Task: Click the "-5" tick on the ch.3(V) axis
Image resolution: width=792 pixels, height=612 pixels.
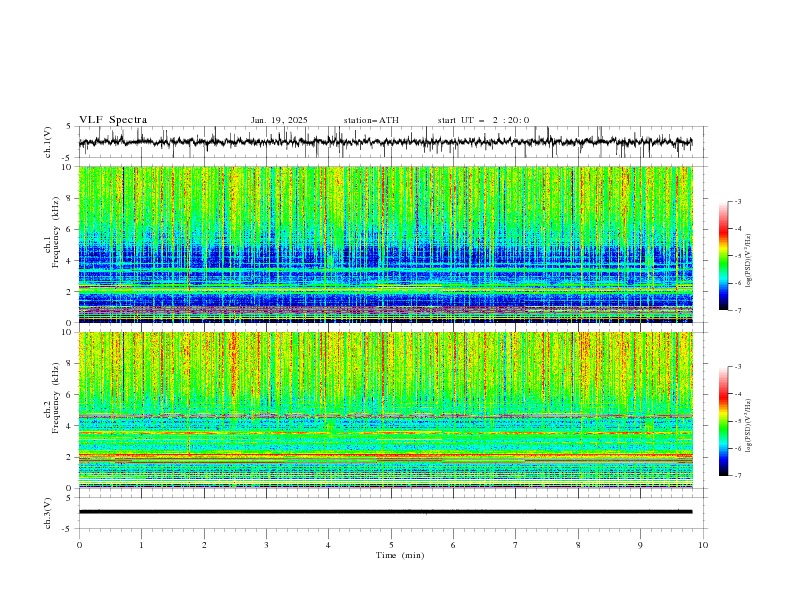Action: pos(68,529)
